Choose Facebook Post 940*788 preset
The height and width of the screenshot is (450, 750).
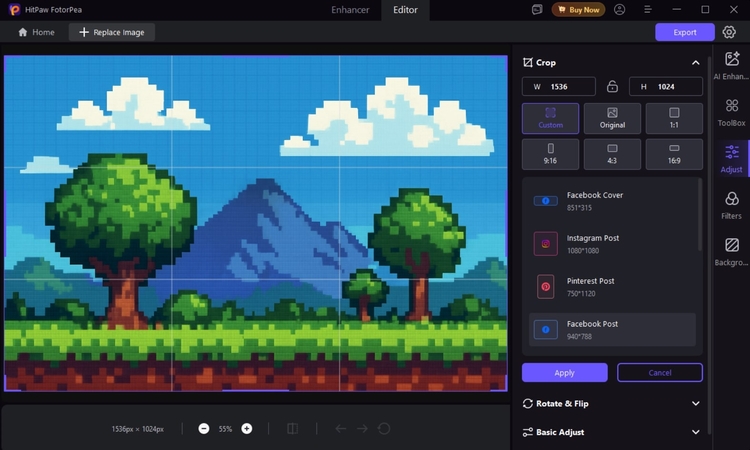pos(612,329)
